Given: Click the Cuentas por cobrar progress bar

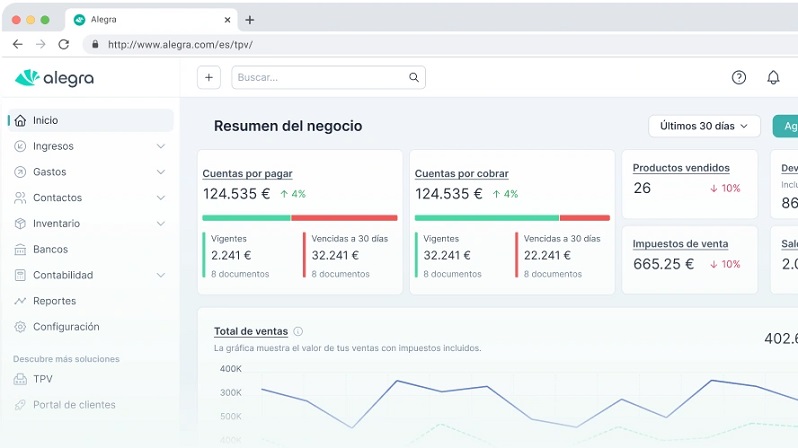Looking at the screenshot, I should tap(511, 217).
